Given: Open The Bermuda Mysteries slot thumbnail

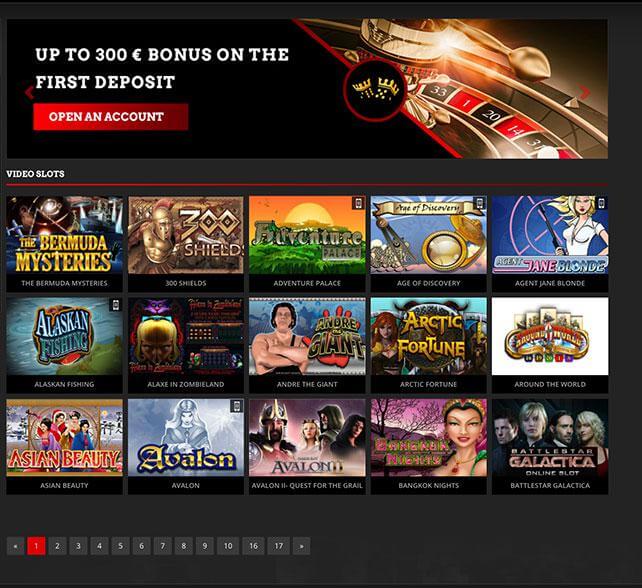Looking at the screenshot, I should click(x=64, y=235).
